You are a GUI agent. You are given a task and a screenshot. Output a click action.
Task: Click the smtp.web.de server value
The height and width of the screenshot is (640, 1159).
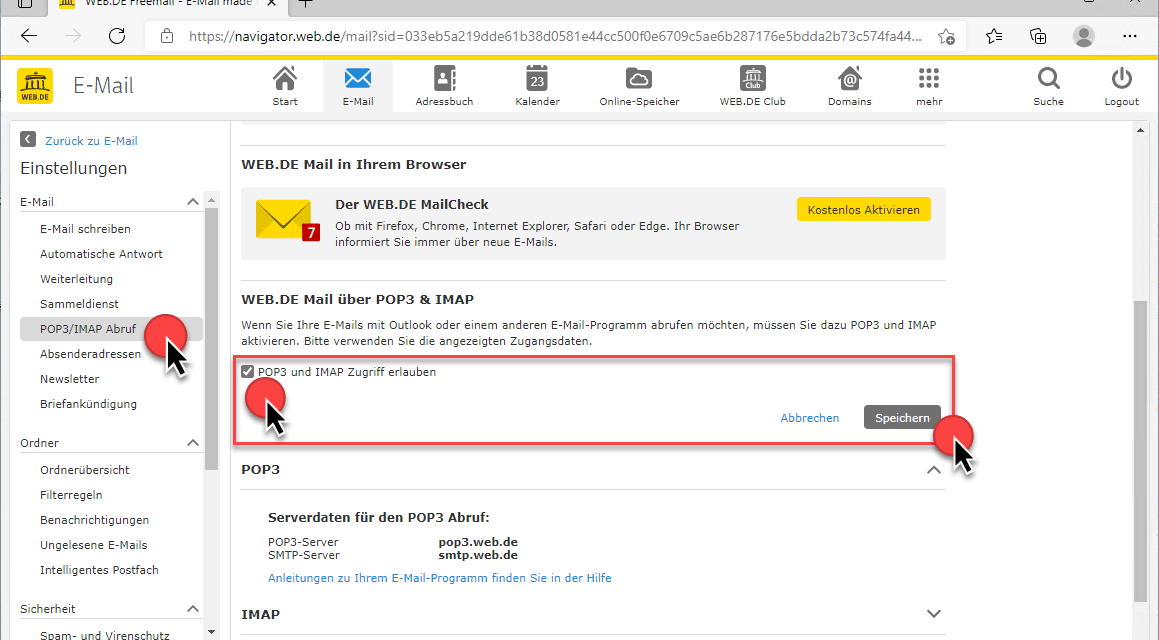pos(477,555)
